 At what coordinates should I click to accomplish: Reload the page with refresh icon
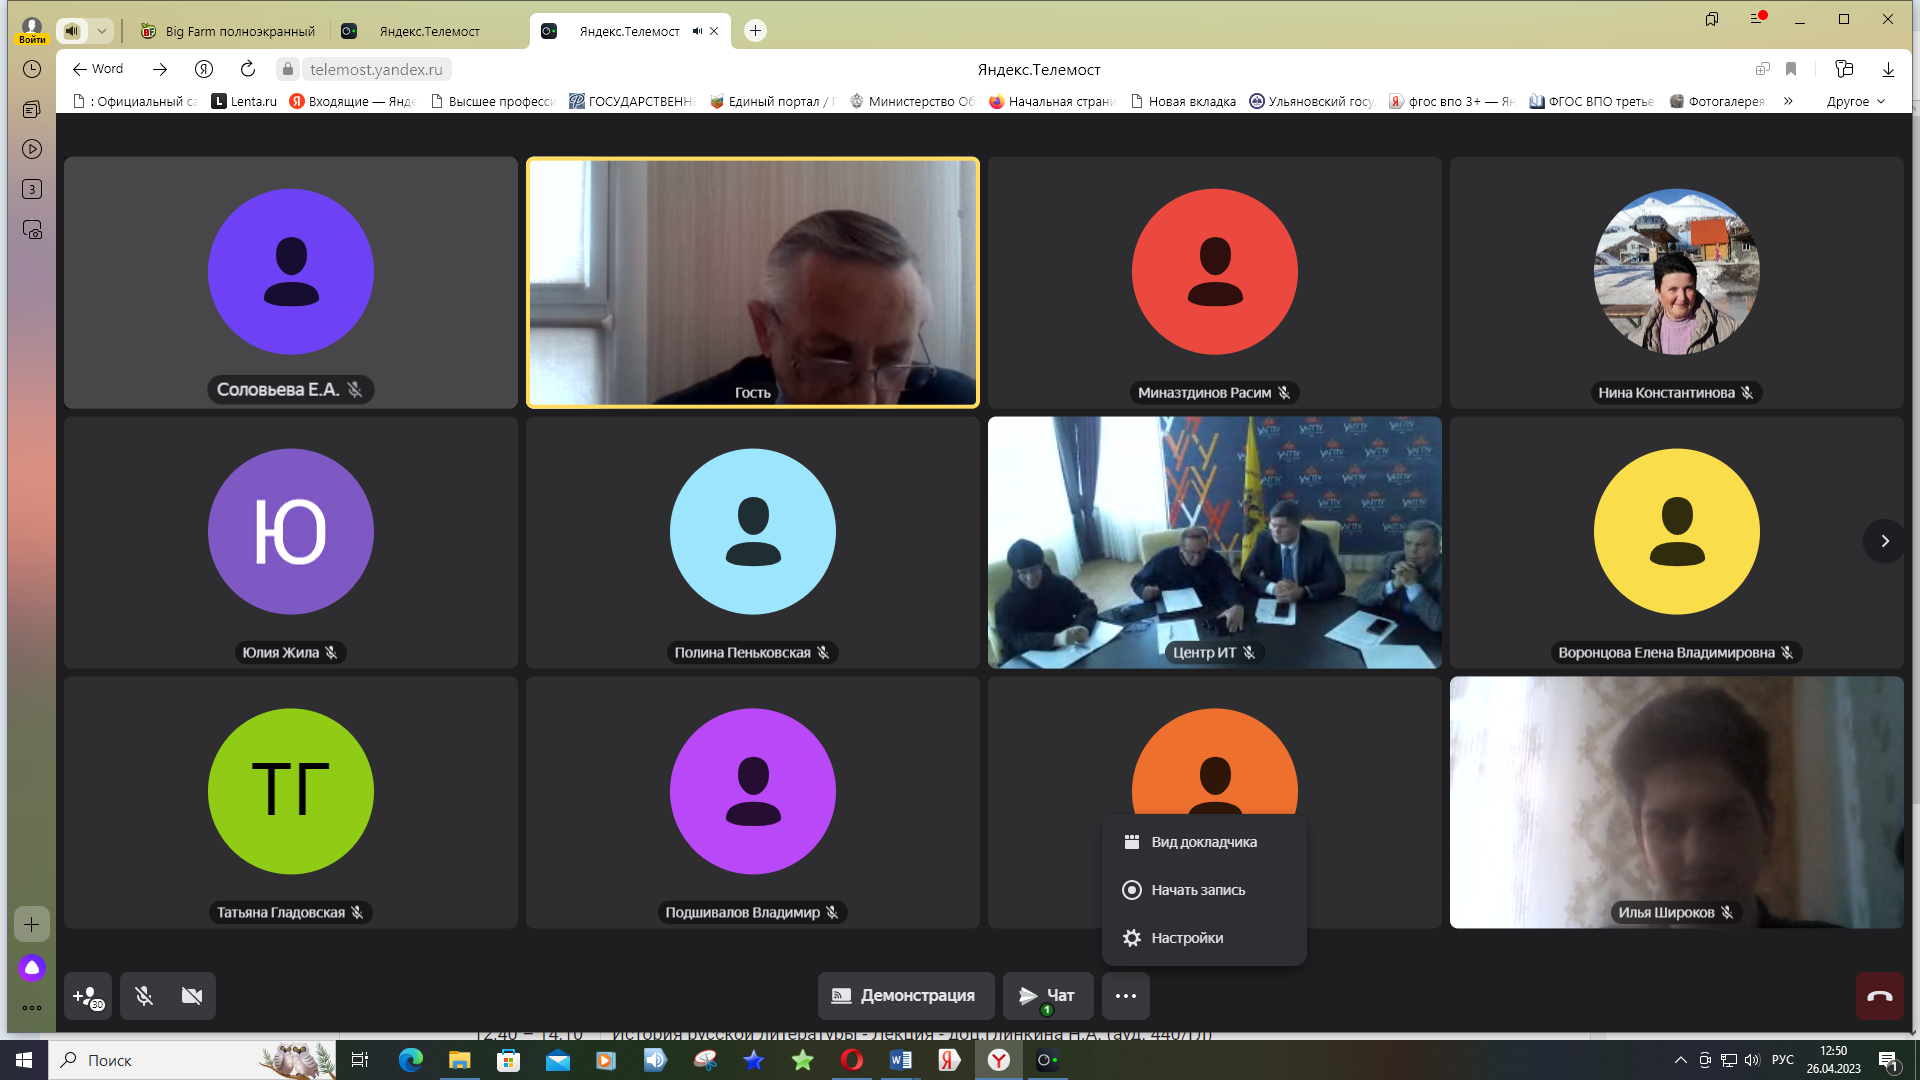click(x=248, y=69)
